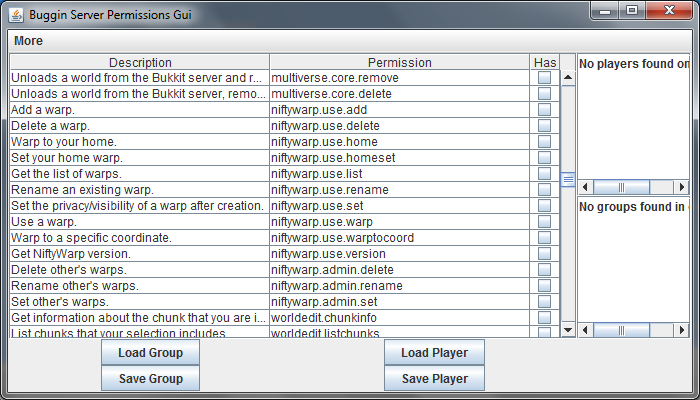Click the players panel scroll right arrow
This screenshot has height=400, width=700.
pos(682,187)
